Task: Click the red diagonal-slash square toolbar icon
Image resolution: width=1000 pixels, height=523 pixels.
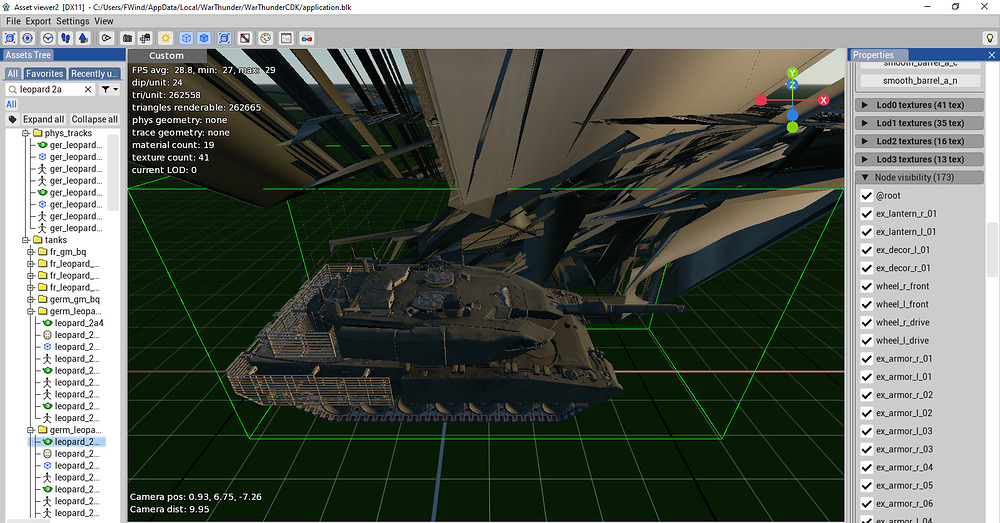Action: tap(244, 38)
